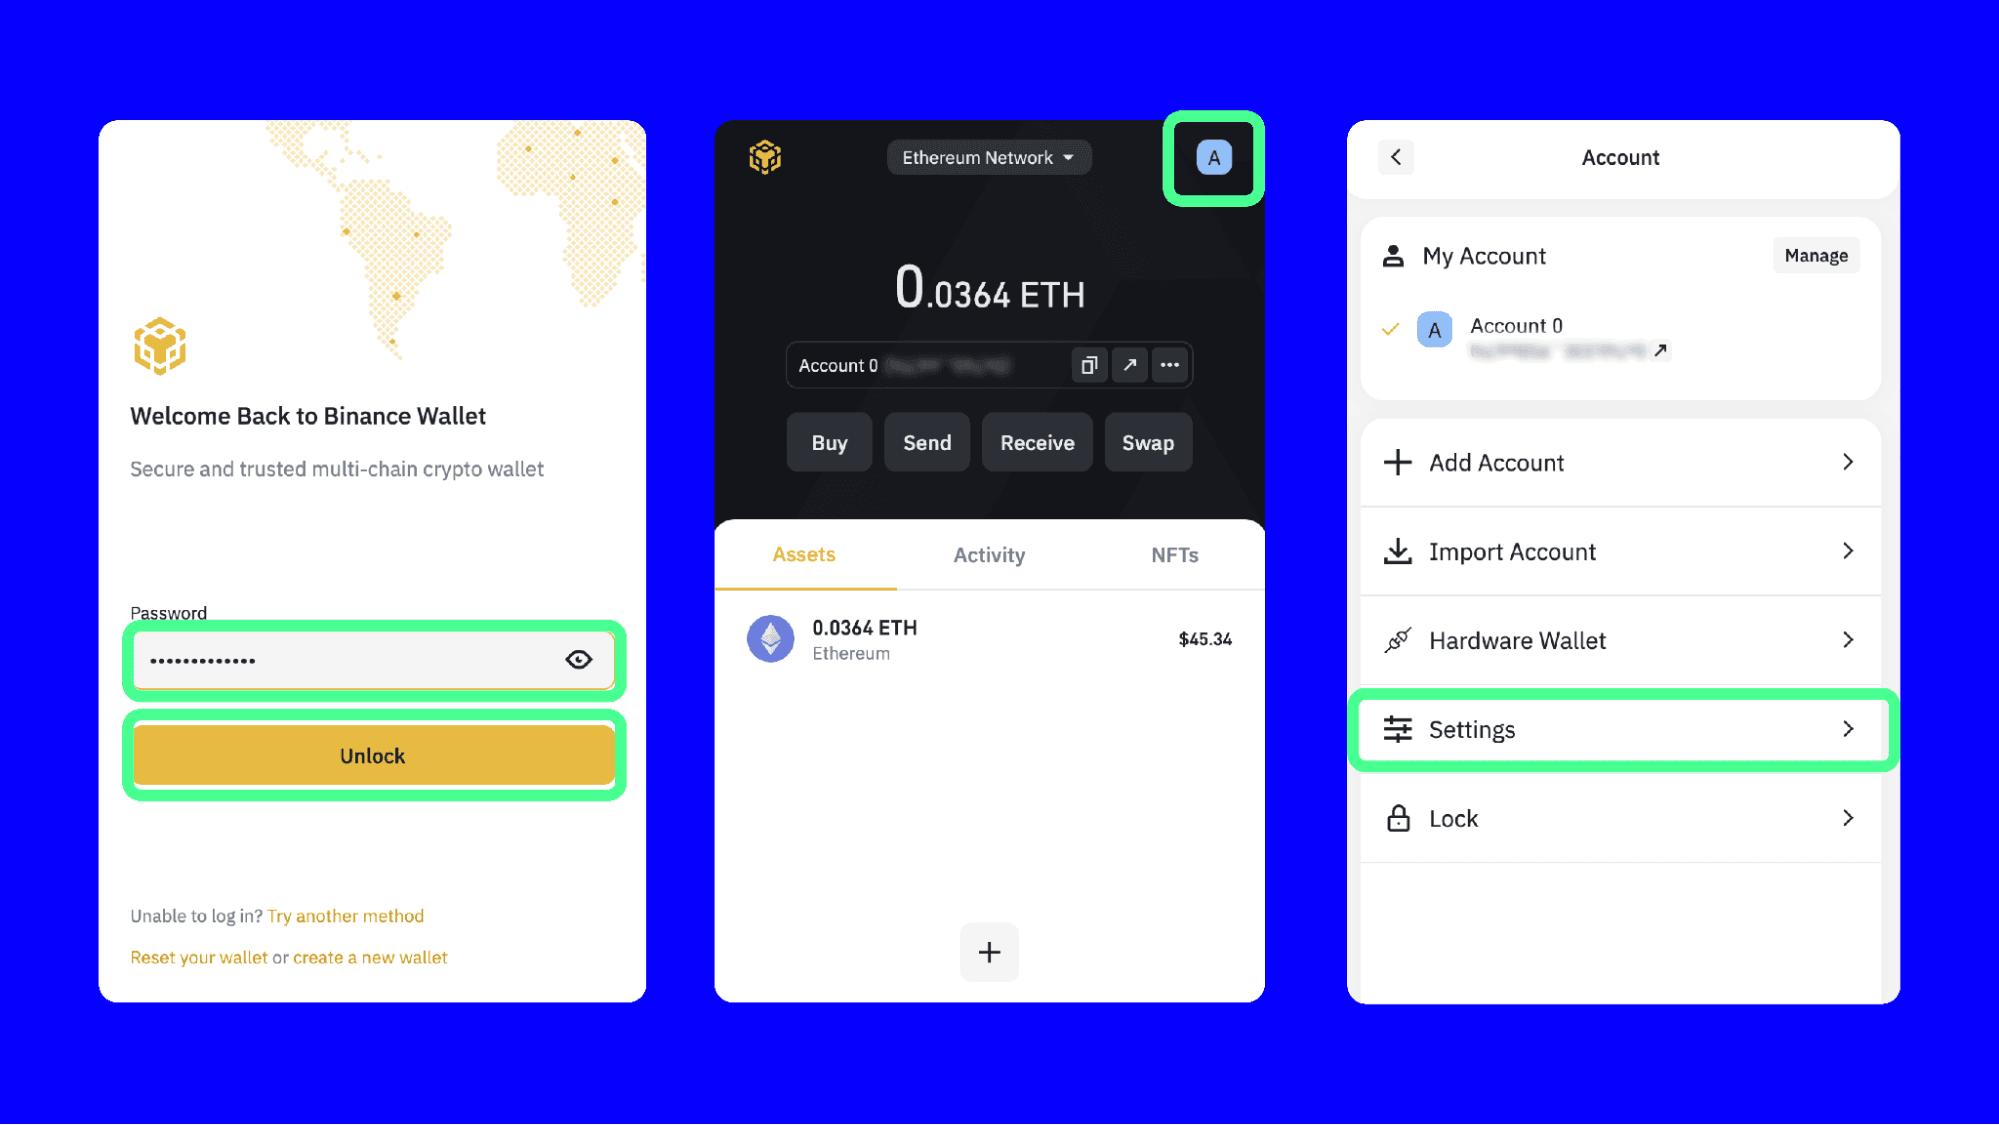Click the Unlock button to login

point(373,755)
